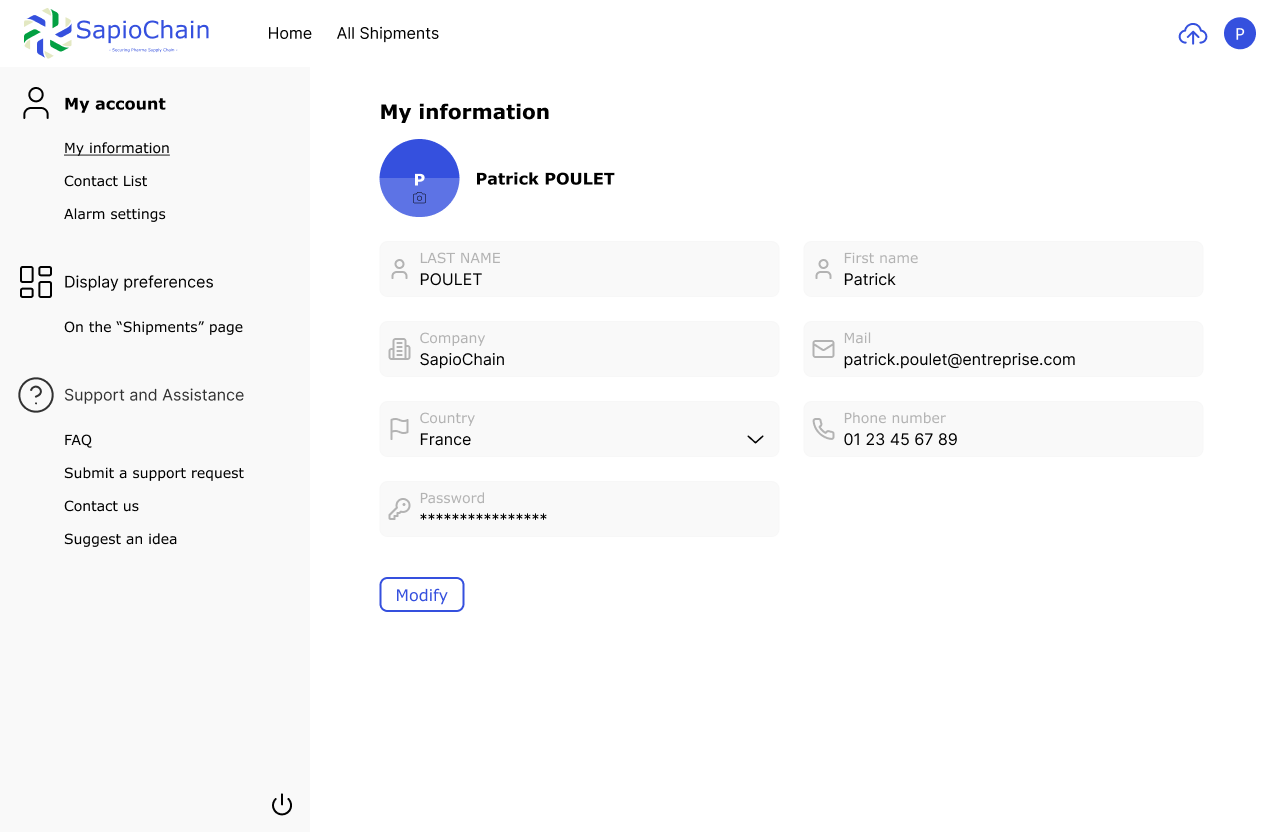1280x832 pixels.
Task: Open Contact List in sidebar
Action: [x=106, y=181]
